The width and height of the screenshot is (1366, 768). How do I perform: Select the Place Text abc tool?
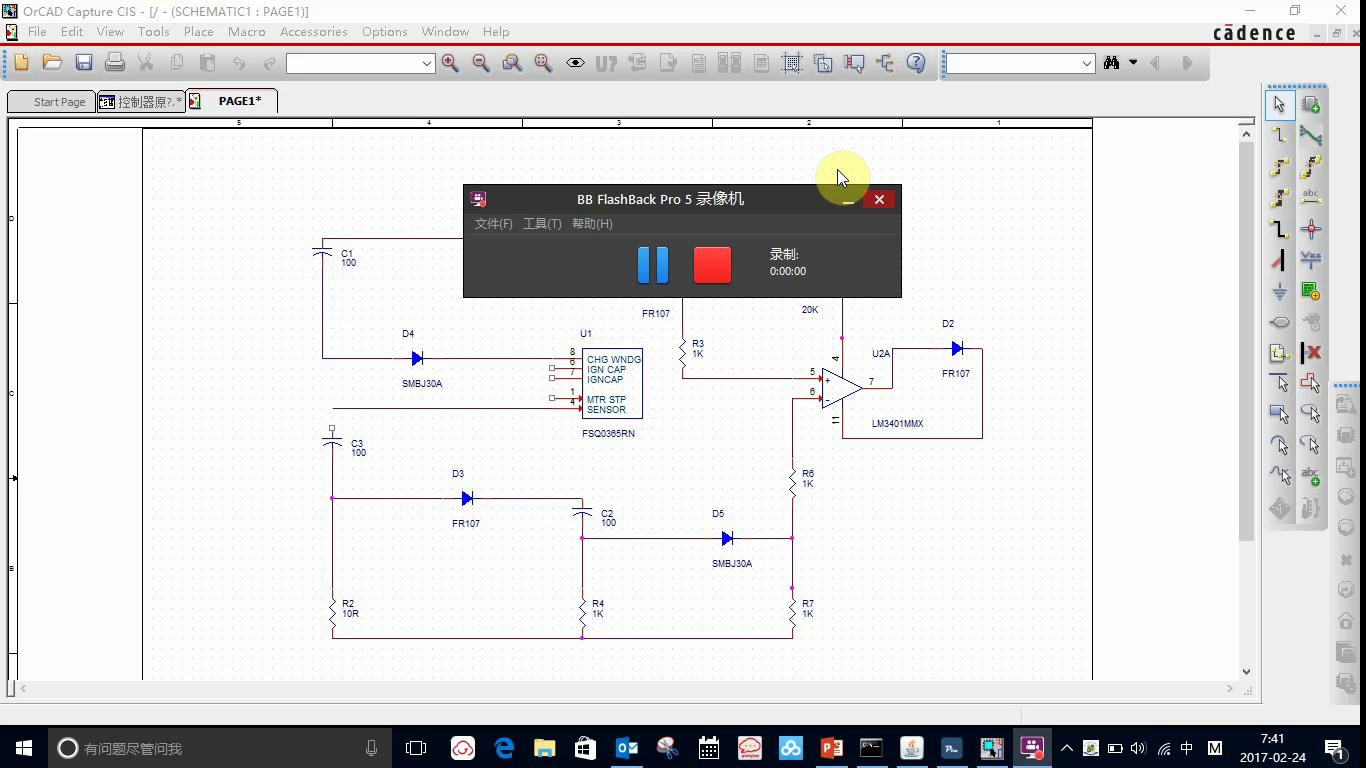[1311, 476]
